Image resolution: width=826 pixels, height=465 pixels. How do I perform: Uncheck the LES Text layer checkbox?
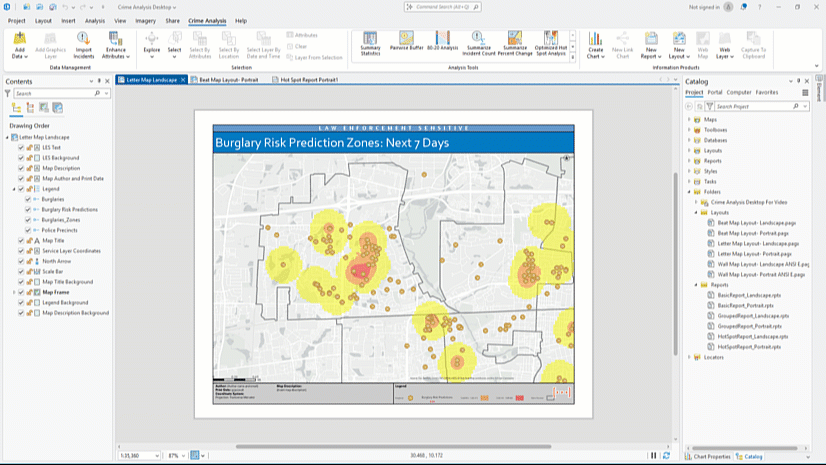pos(21,147)
